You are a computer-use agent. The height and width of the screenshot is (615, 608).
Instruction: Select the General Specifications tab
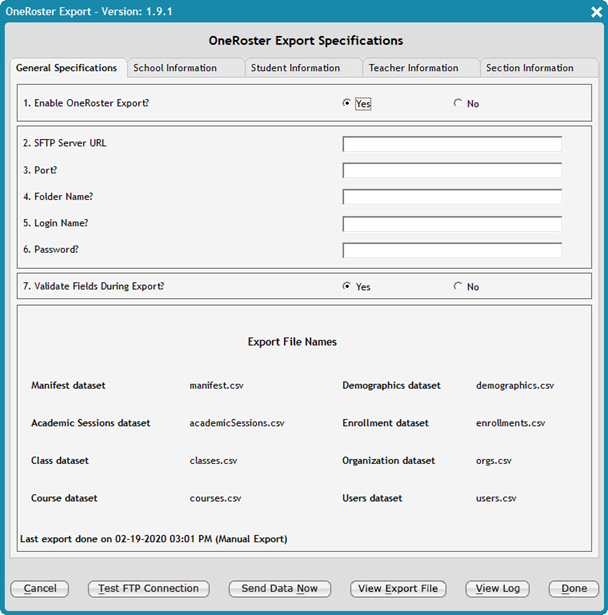pyautogui.click(x=67, y=68)
